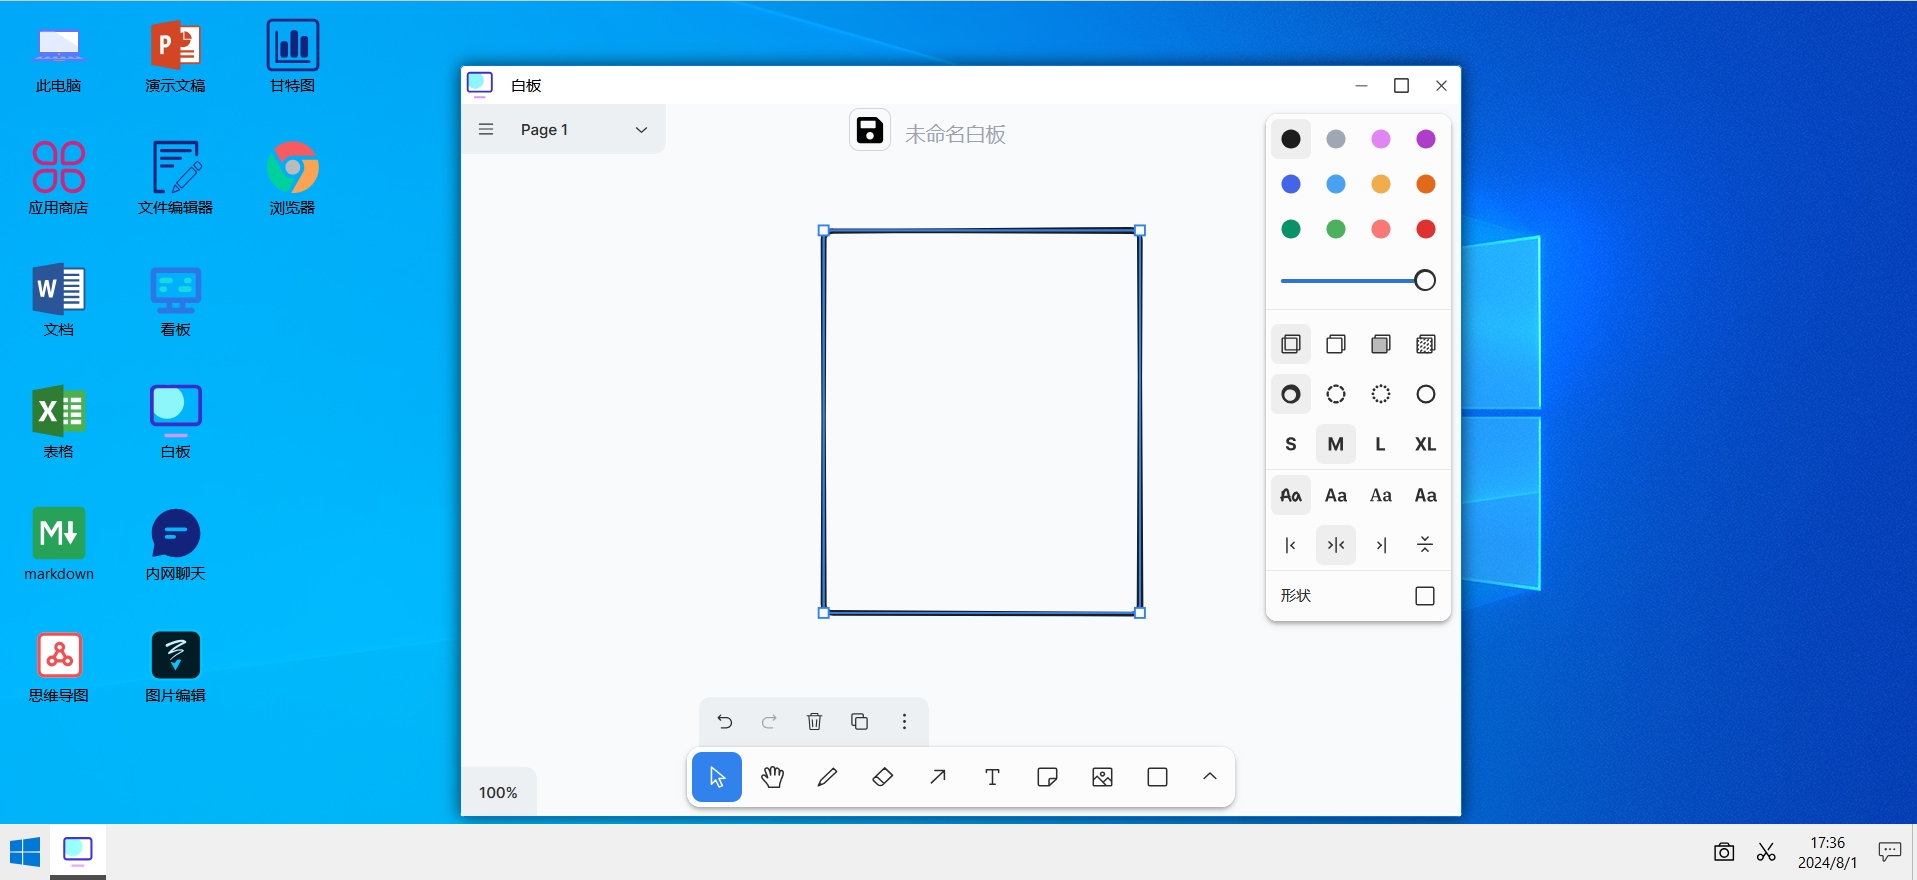
Task: Delete selection with trash icon
Action: click(814, 721)
